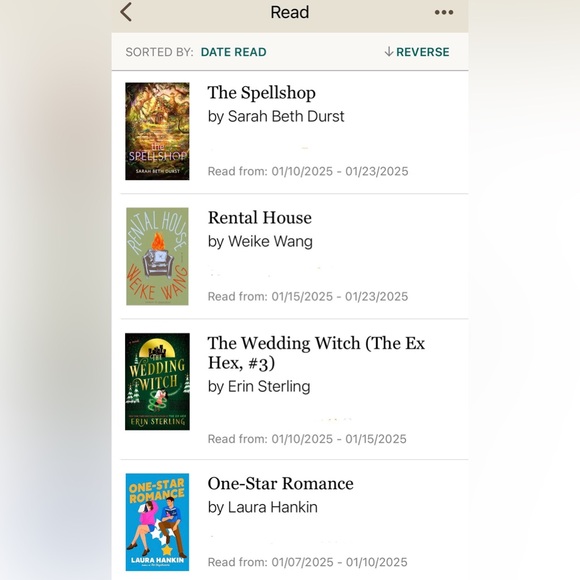
Task: Select The Wedding Witch title text
Action: pos(316,353)
